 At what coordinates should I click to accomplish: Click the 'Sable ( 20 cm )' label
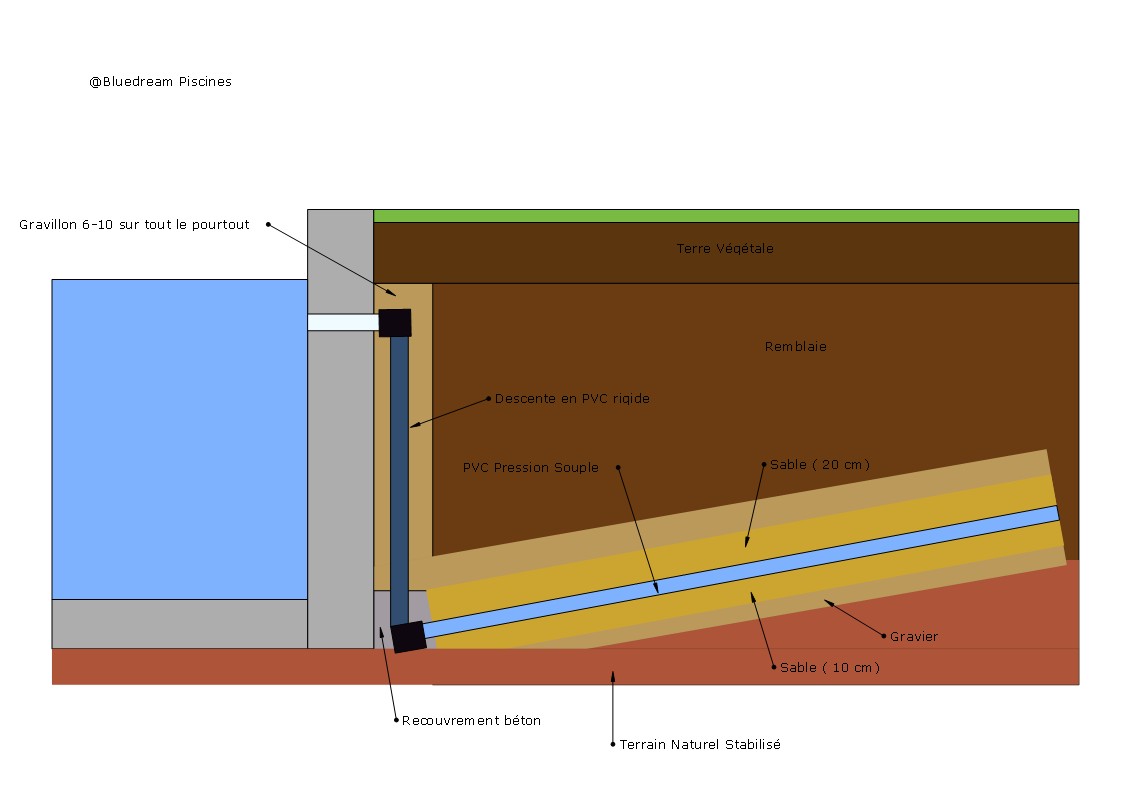pyautogui.click(x=820, y=464)
